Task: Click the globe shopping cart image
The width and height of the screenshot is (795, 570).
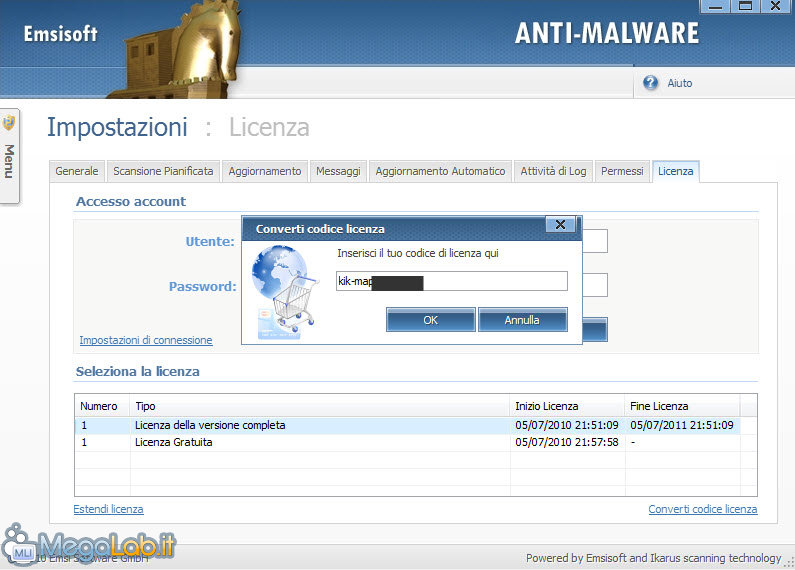Action: [286, 292]
